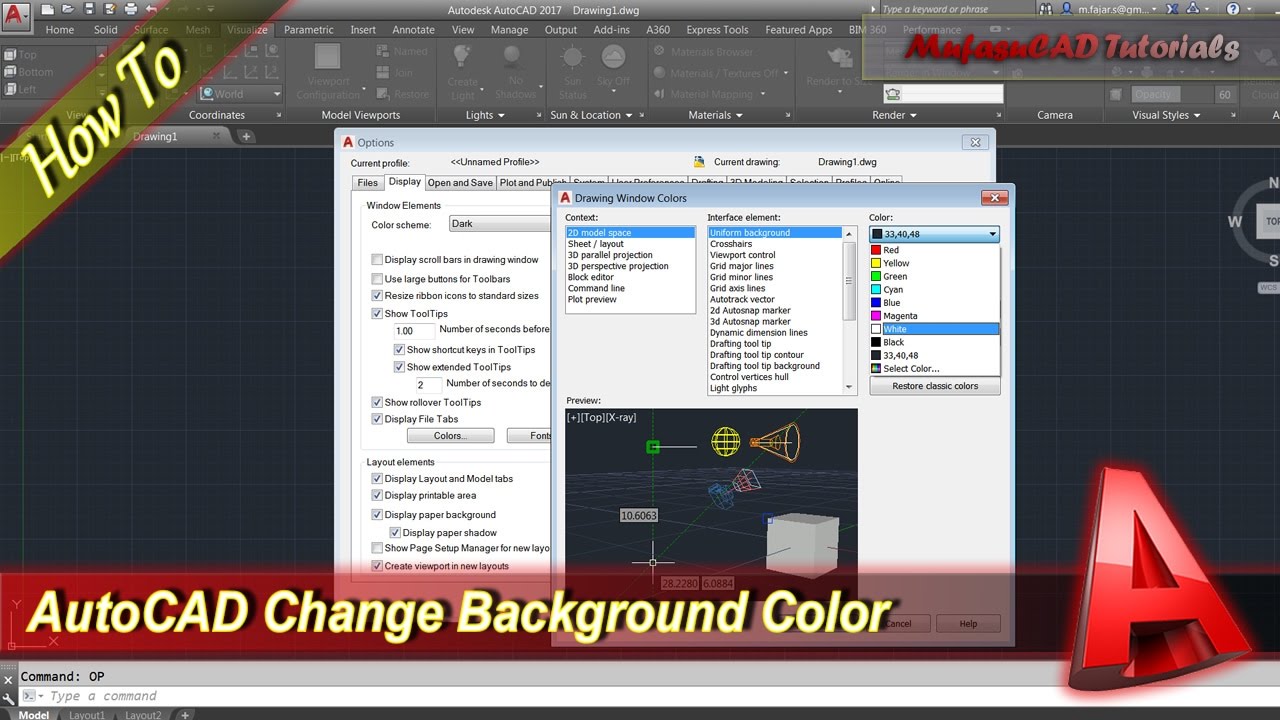
Task: Click the Colors... button
Action: pos(450,436)
